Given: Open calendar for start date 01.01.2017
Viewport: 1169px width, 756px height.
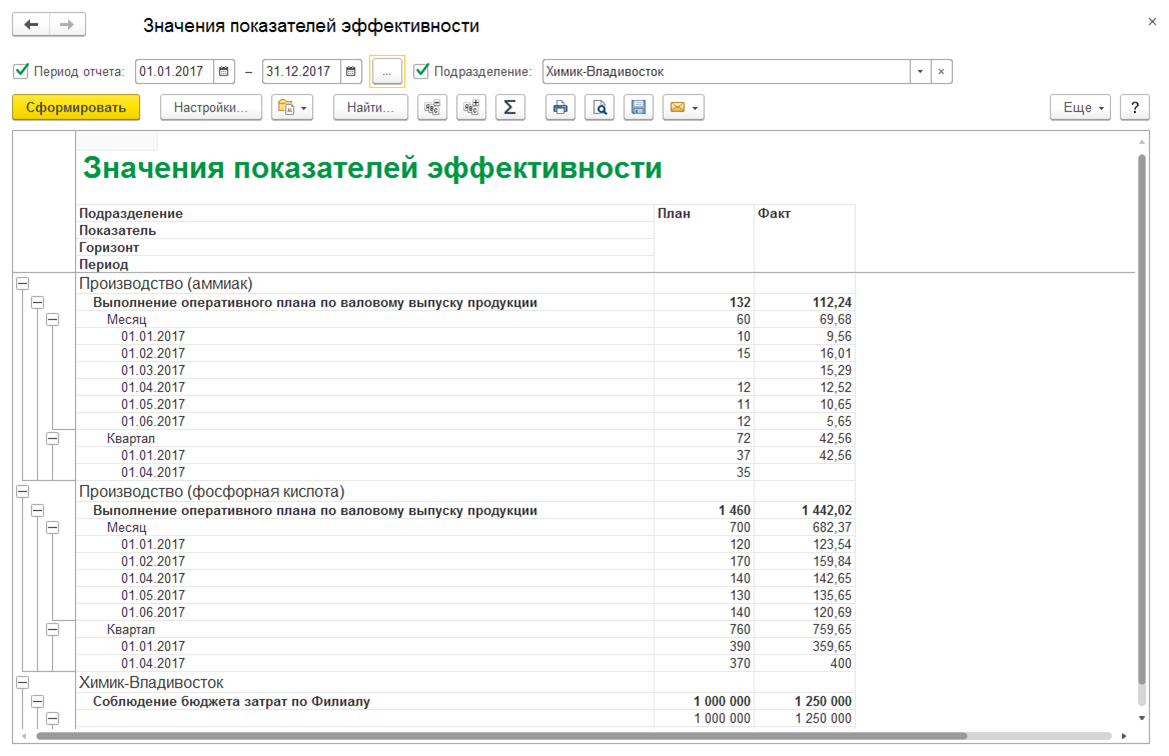Looking at the screenshot, I should 223,72.
